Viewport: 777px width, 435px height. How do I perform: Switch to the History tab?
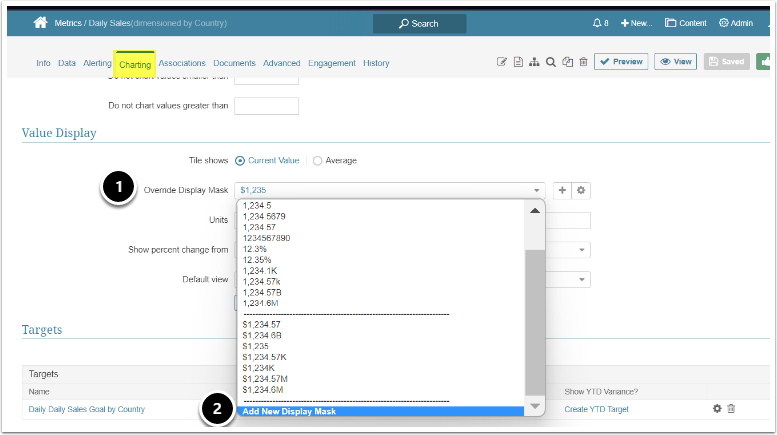(376, 63)
